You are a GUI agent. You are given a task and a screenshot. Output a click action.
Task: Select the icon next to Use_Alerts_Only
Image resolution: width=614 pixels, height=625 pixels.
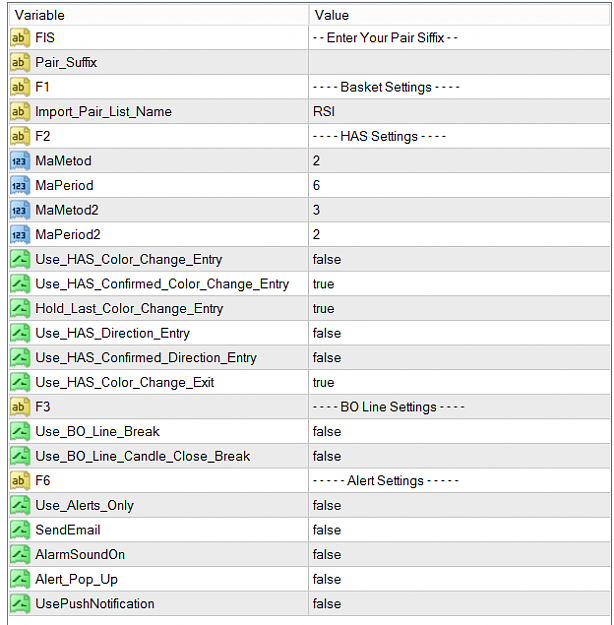[x=20, y=505]
